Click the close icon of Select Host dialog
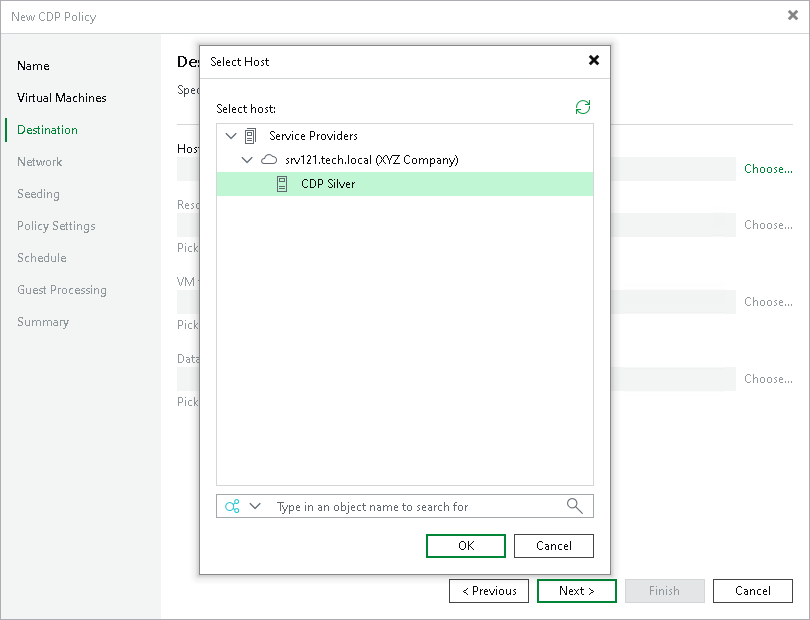810x620 pixels. (x=594, y=60)
